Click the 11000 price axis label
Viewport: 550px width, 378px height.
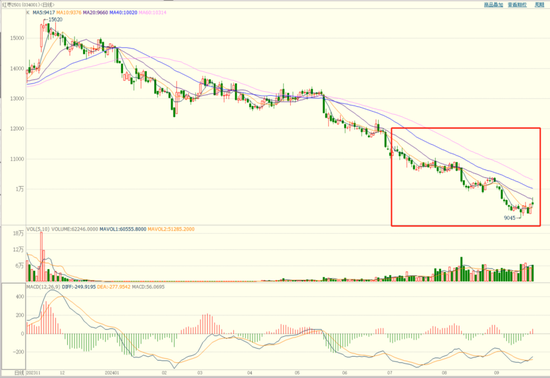point(17,159)
